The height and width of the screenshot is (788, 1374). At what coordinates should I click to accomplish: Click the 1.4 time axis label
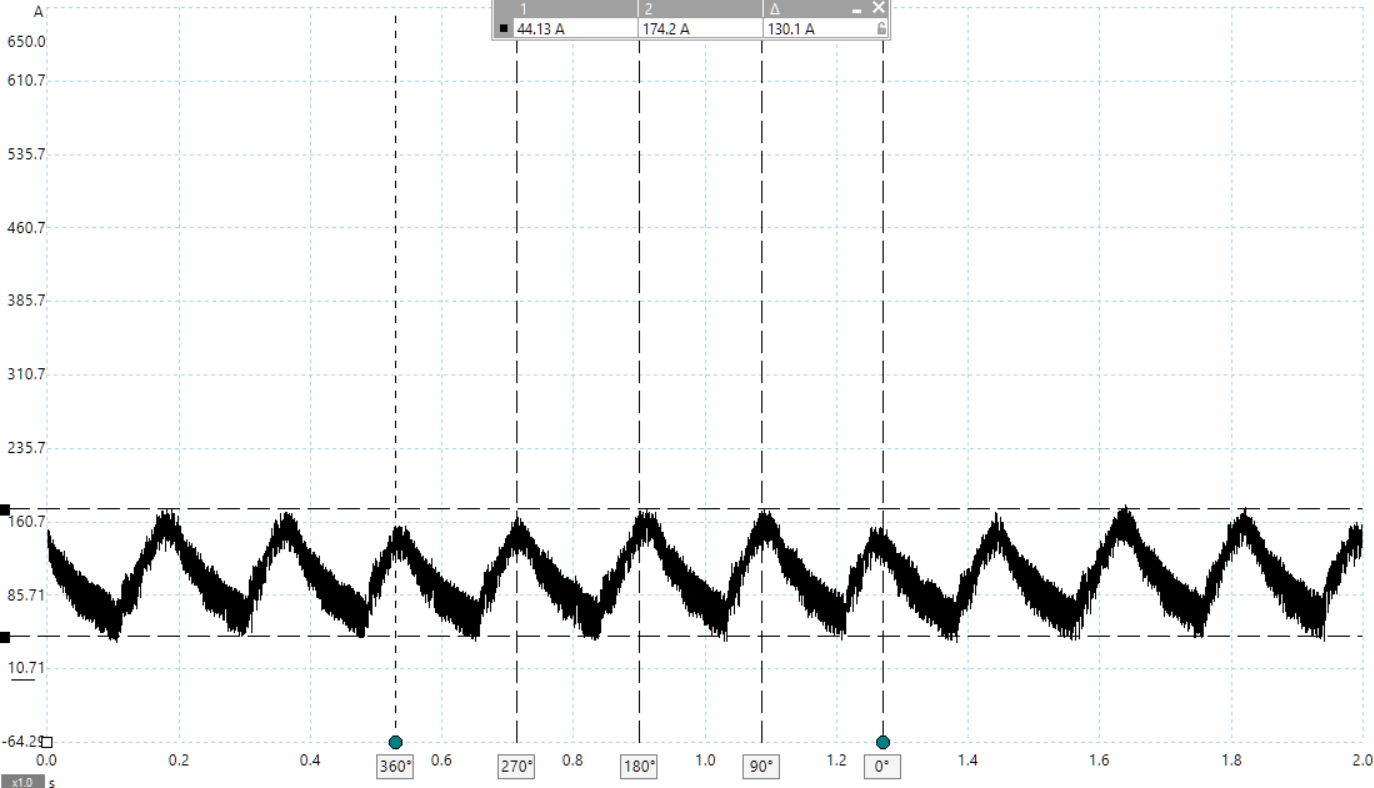coord(968,760)
